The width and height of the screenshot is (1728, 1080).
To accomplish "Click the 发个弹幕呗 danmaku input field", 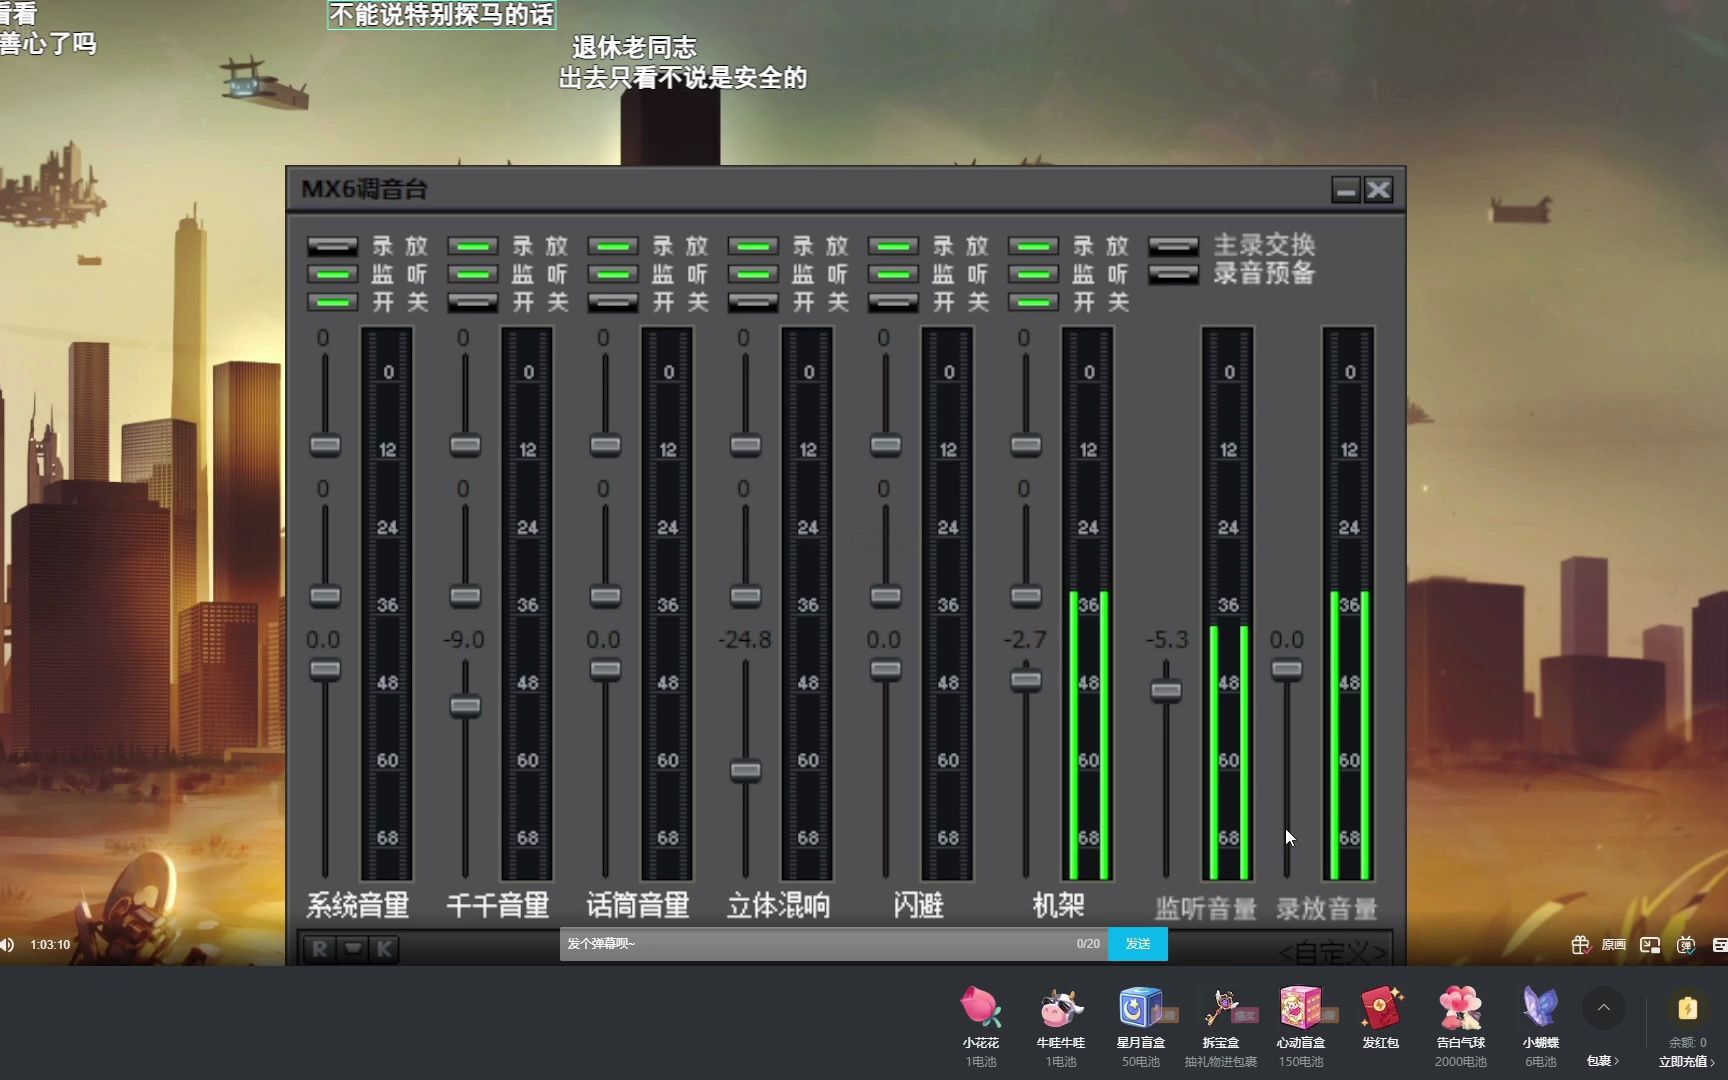I will click(834, 944).
